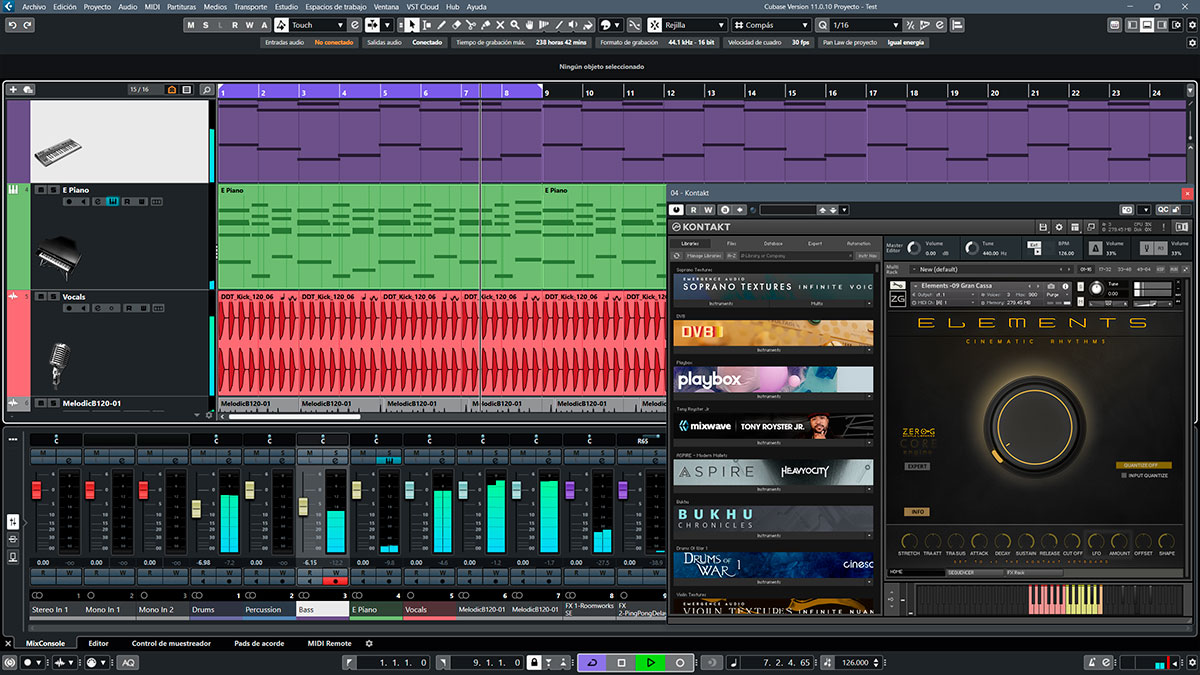This screenshot has height=675, width=1200.
Task: Select the Split scissors tool
Action: pos(470,24)
